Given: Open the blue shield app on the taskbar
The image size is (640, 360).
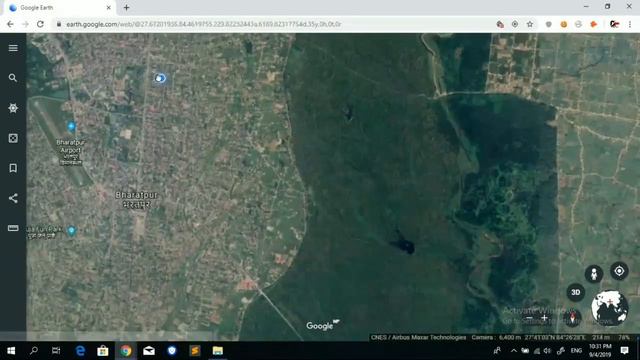Looking at the screenshot, I should tap(172, 351).
